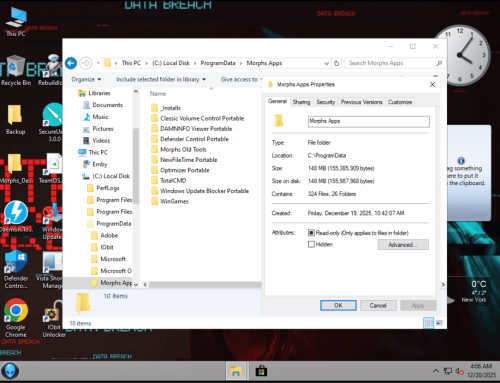The width and height of the screenshot is (500, 383).
Task: Open the Give access to dropdown
Action: [241, 79]
